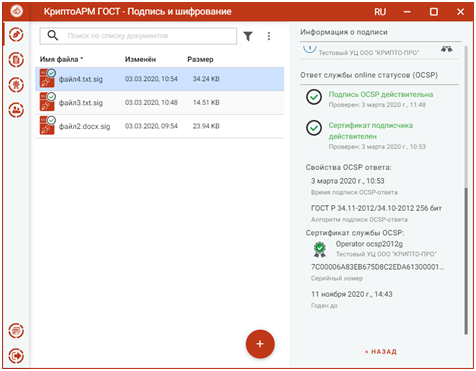The image size is (476, 371).
Task: Click the 11 ноября 2020 г., 14:43 expiry date
Action: (x=352, y=294)
